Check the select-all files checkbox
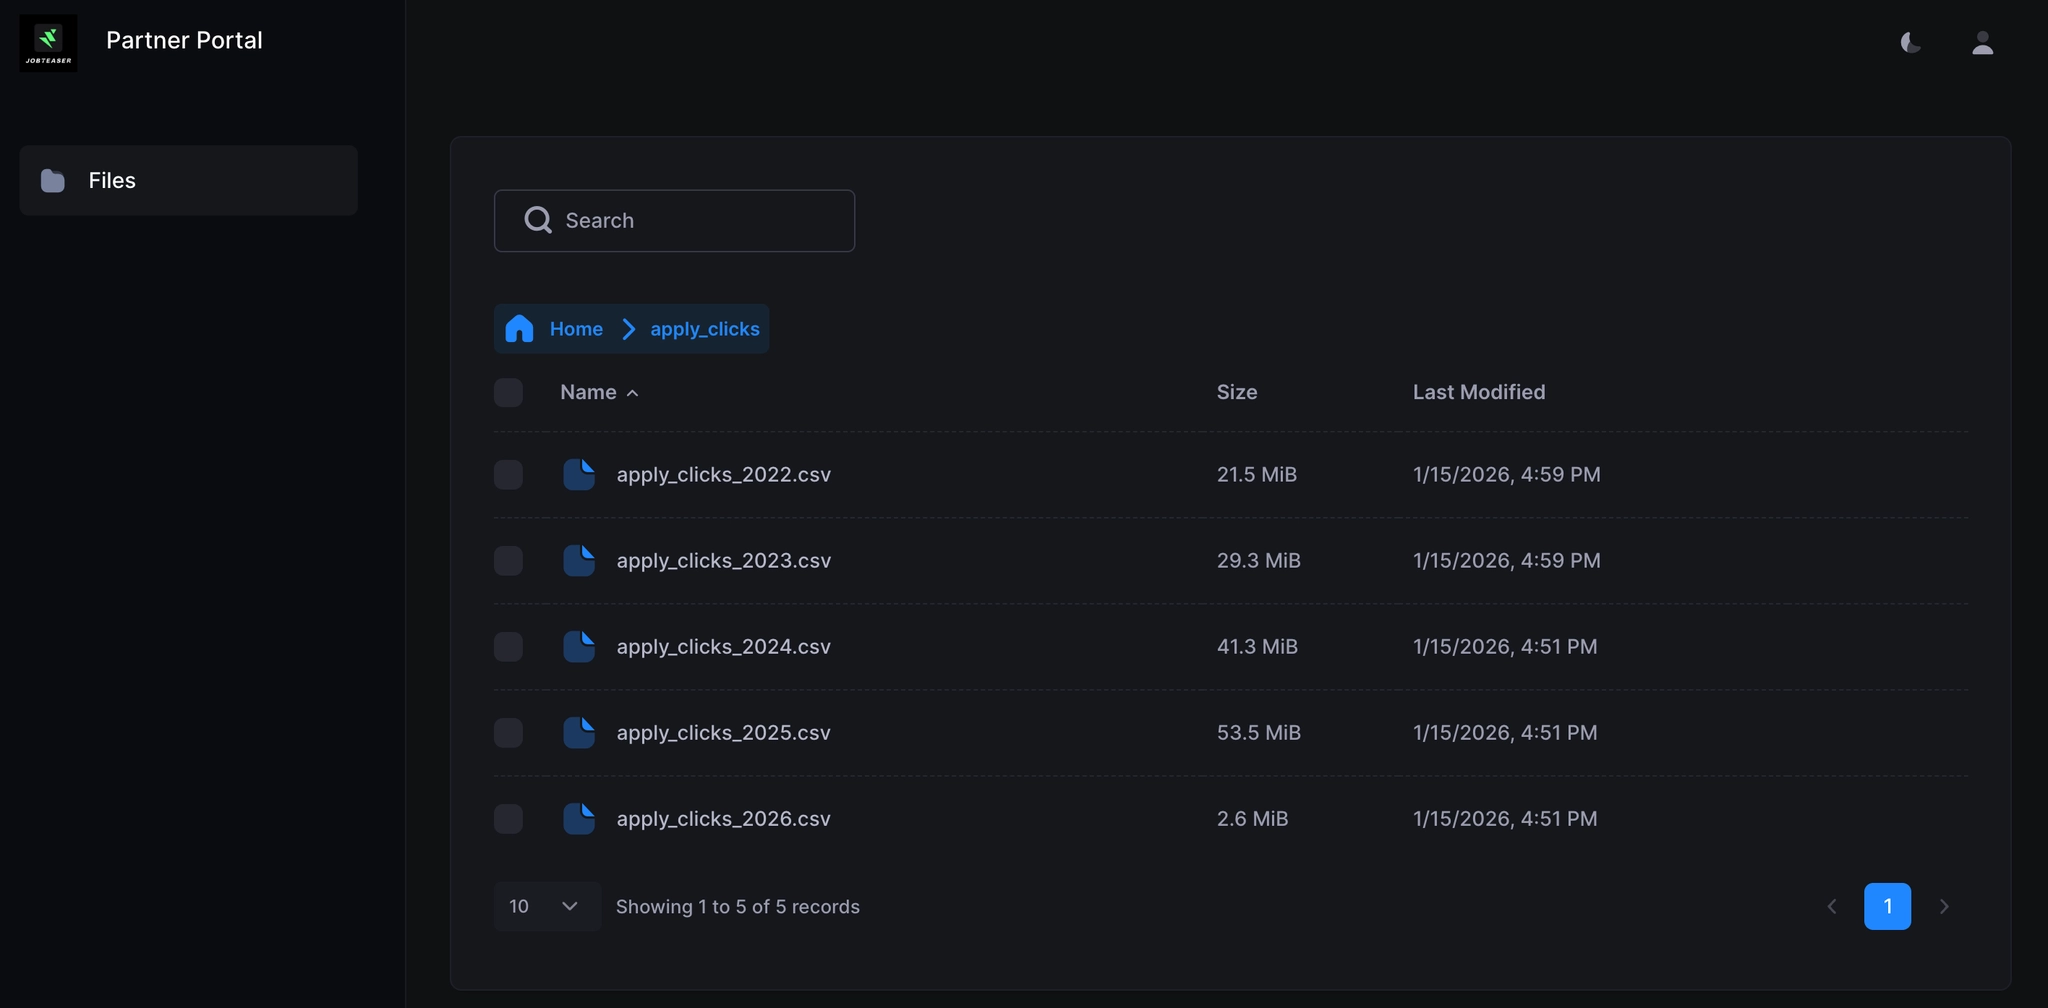This screenshot has width=2048, height=1008. pyautogui.click(x=508, y=392)
